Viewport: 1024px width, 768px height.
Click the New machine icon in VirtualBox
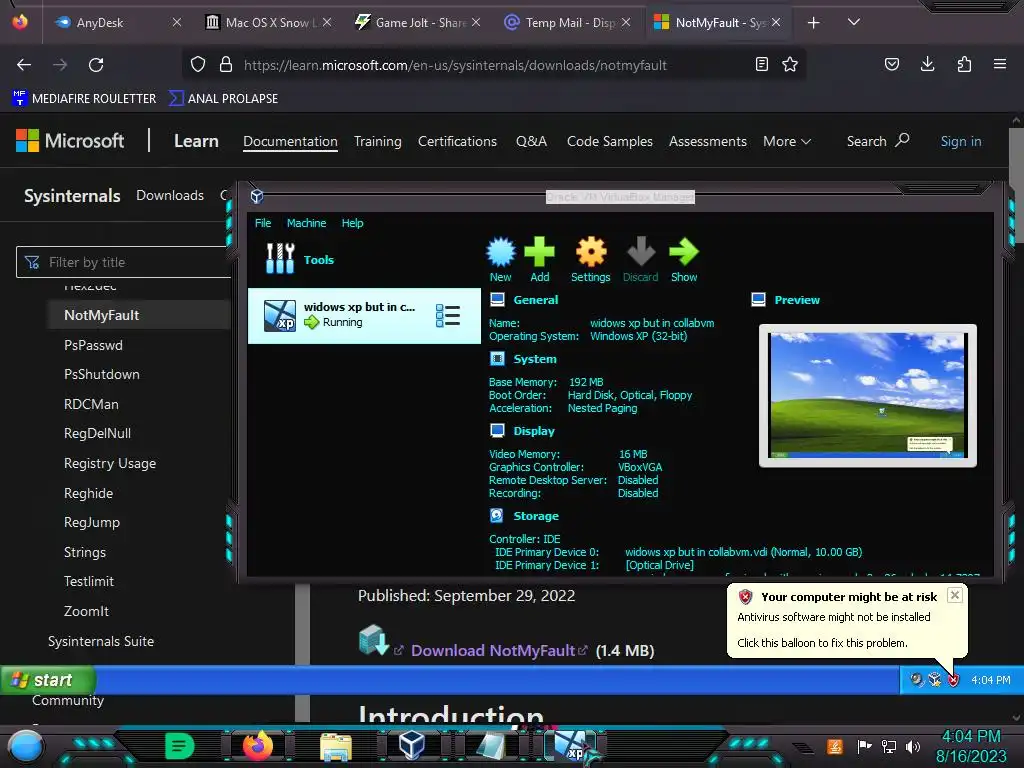[501, 252]
